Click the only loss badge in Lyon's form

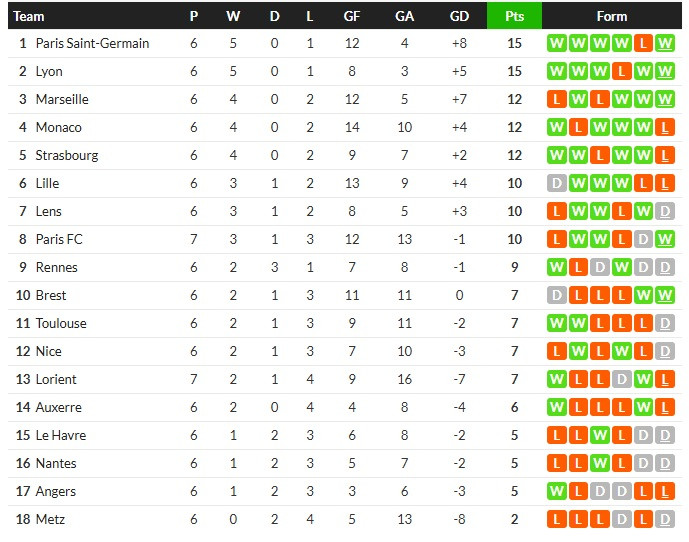point(623,71)
